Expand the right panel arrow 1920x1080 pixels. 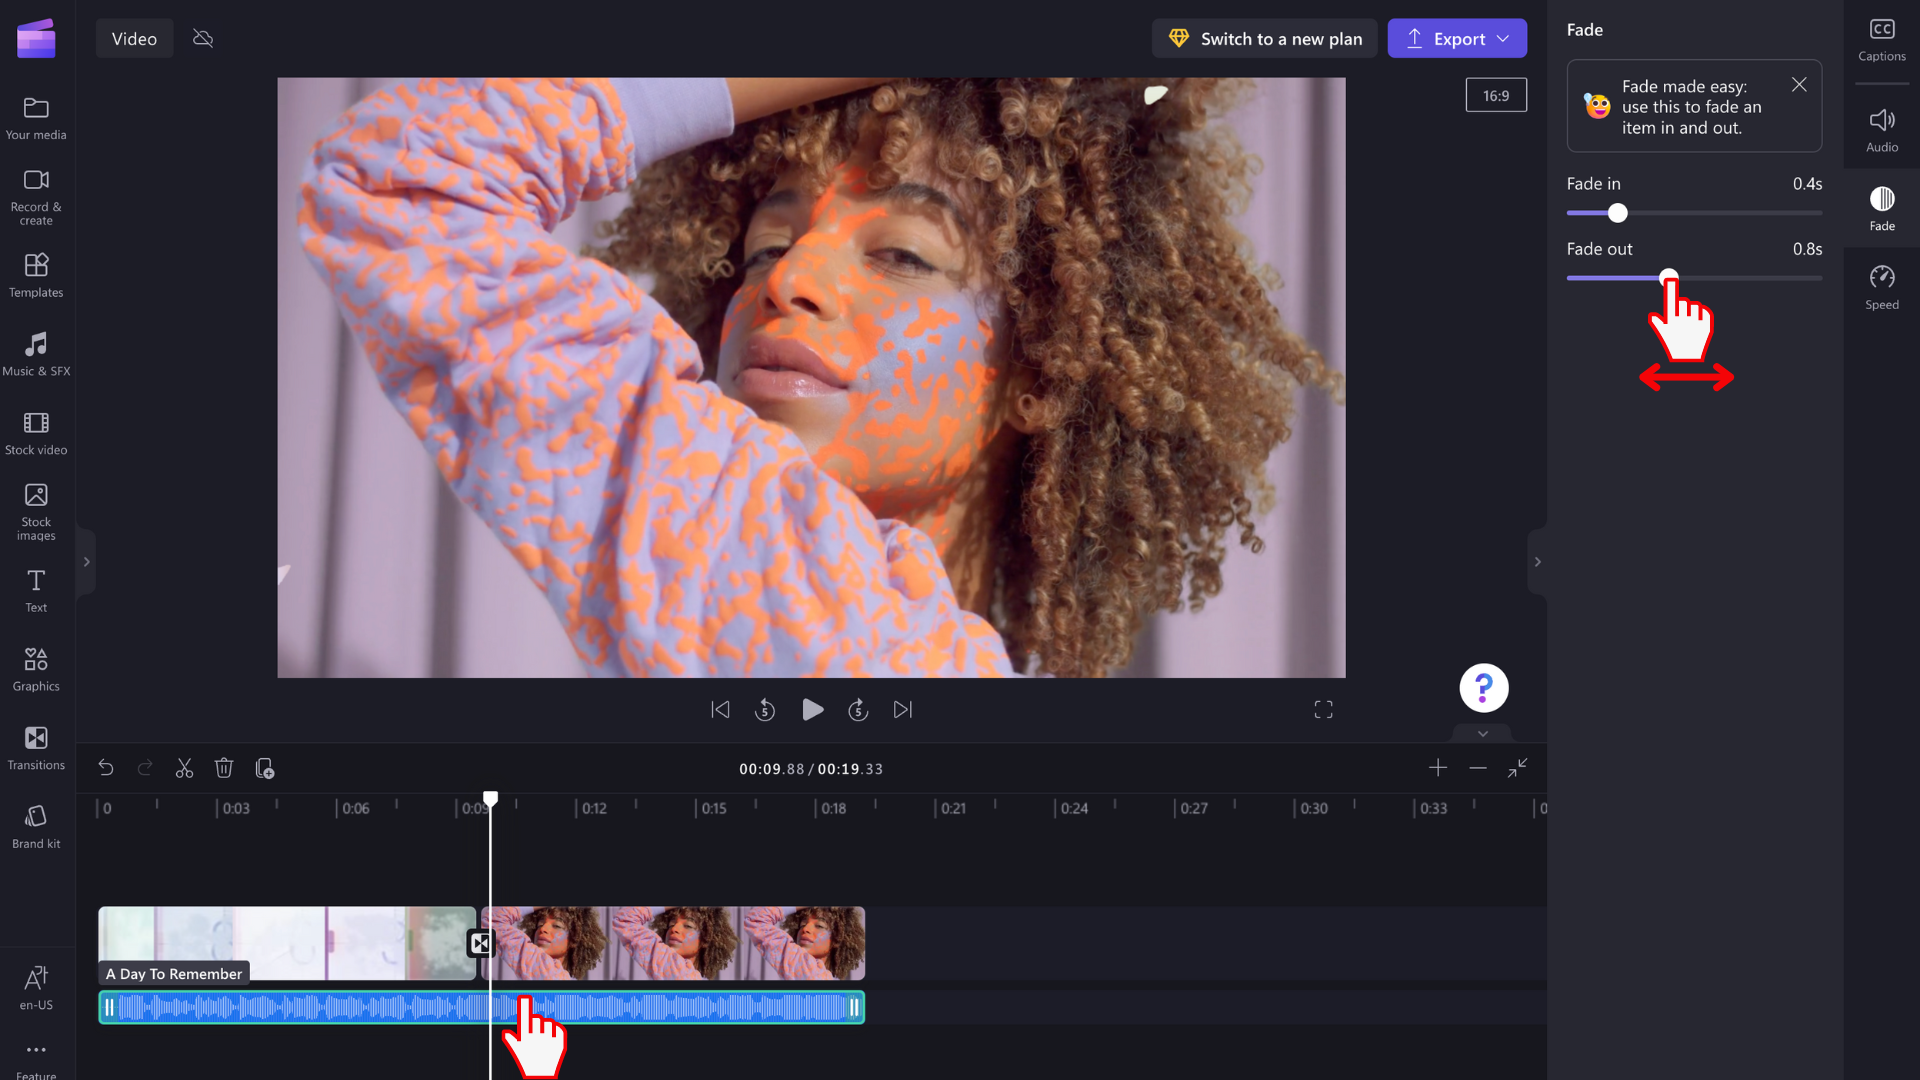(1538, 562)
